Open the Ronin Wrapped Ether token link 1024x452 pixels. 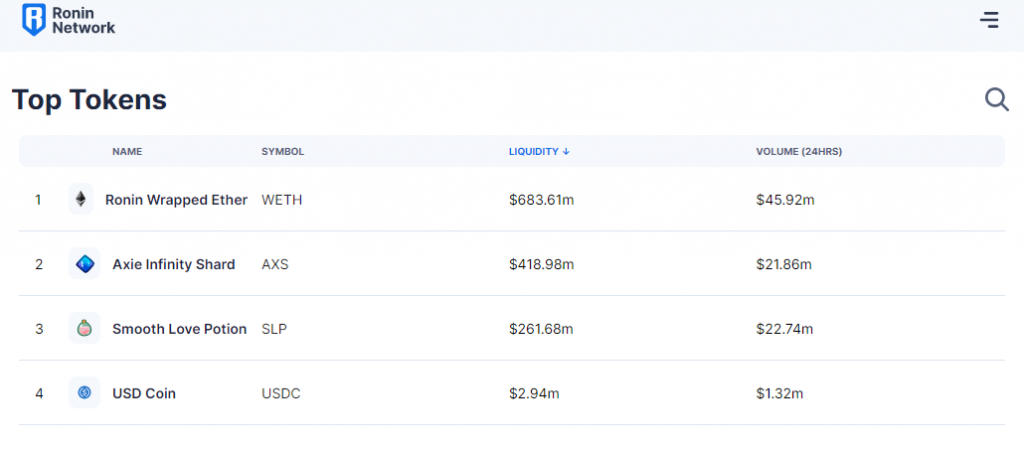(x=176, y=200)
